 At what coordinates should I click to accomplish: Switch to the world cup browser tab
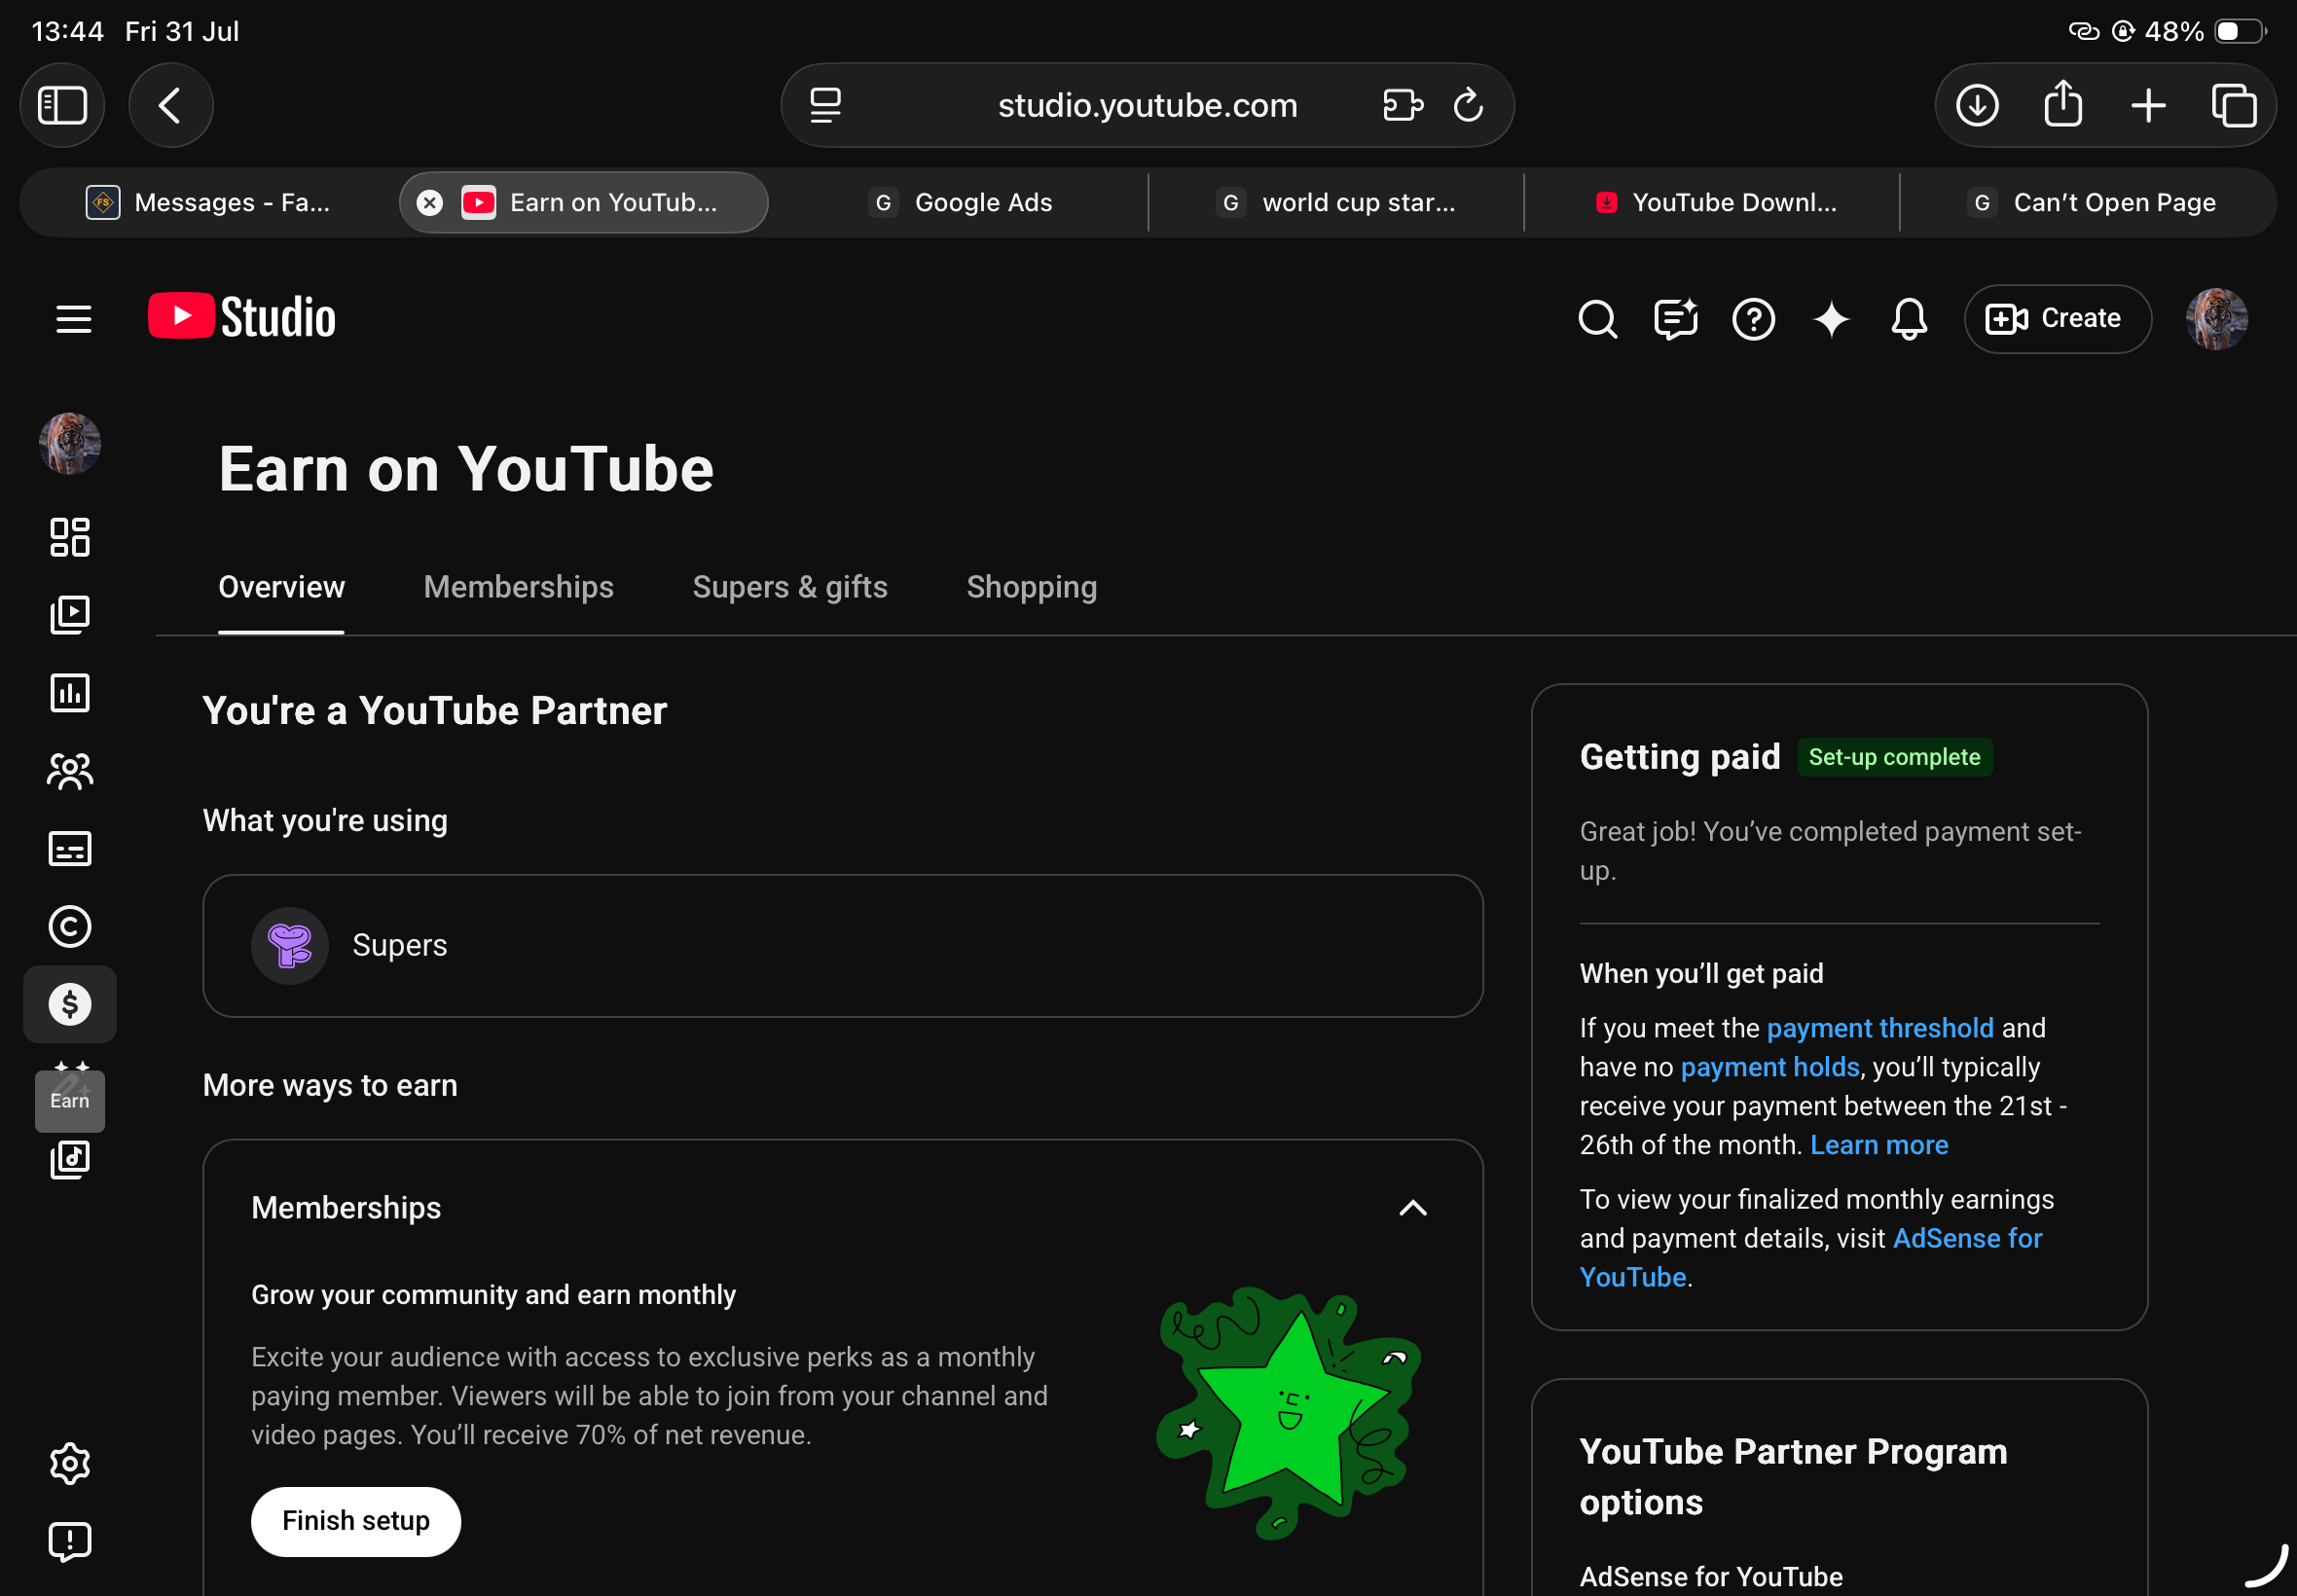click(x=1336, y=203)
